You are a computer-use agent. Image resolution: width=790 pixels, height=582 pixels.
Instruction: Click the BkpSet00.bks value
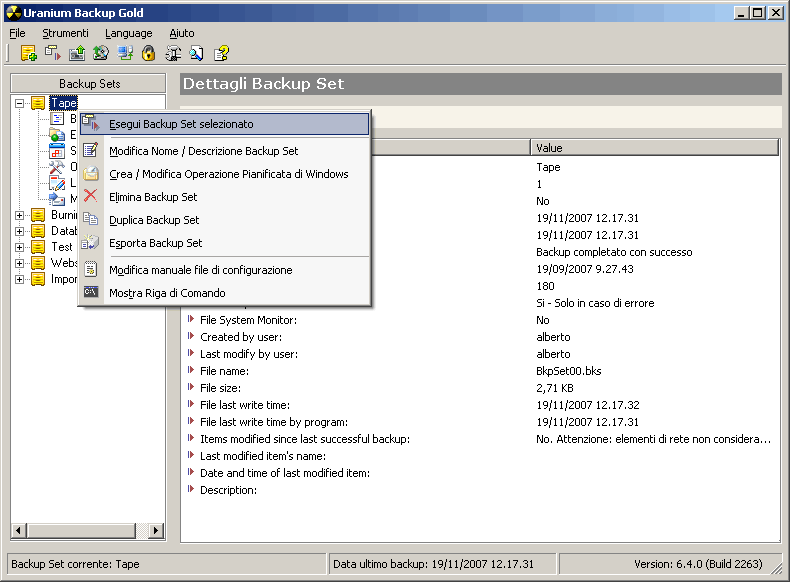569,371
